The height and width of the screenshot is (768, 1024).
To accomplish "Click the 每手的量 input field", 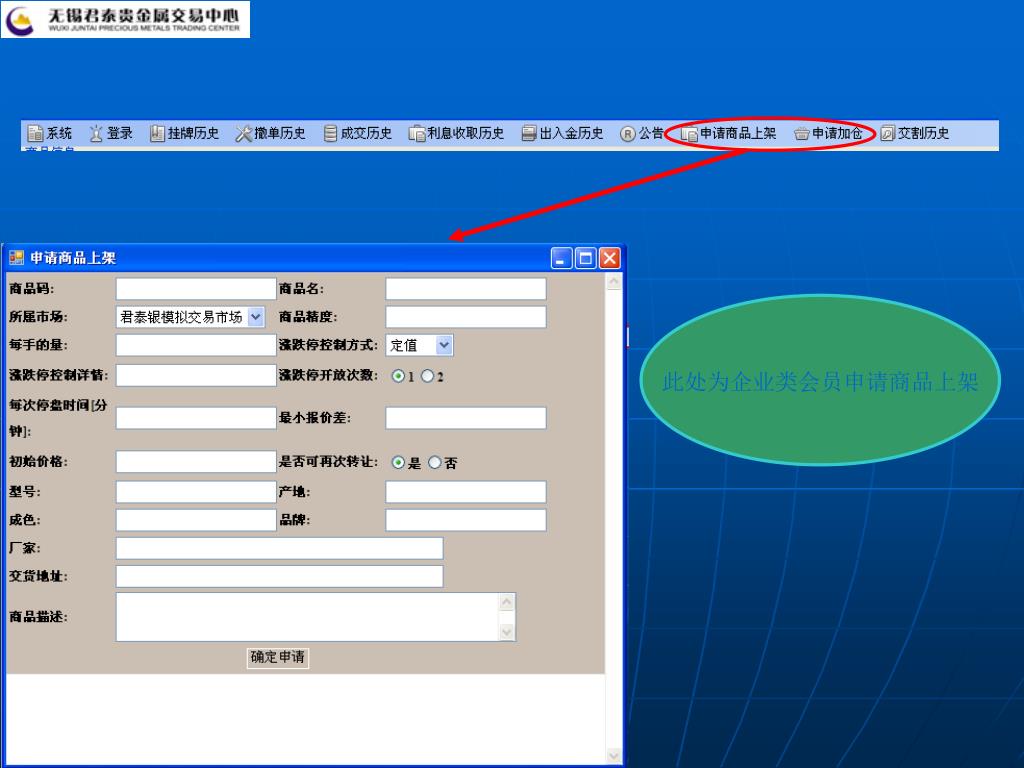I will point(196,345).
